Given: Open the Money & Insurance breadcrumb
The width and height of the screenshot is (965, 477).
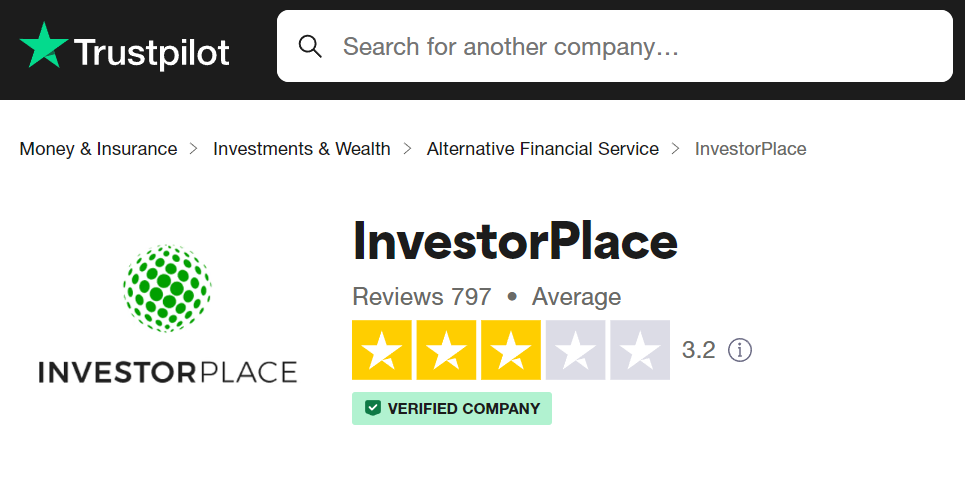Looking at the screenshot, I should point(98,149).
